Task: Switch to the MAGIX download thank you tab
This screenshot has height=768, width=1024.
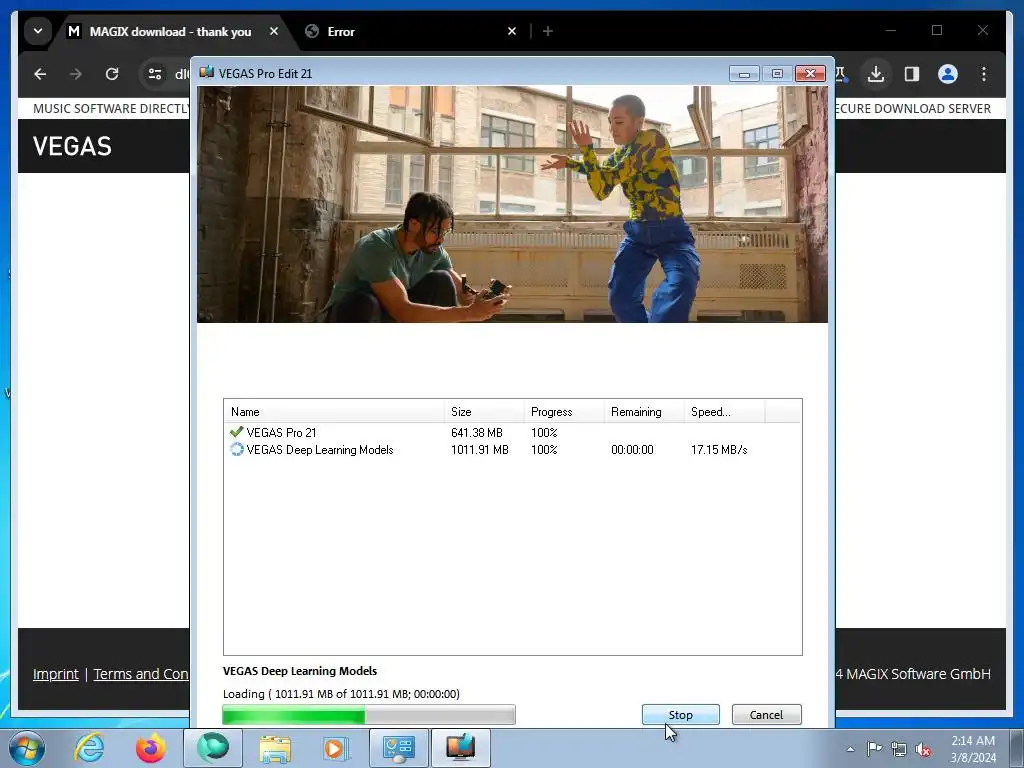Action: (170, 31)
